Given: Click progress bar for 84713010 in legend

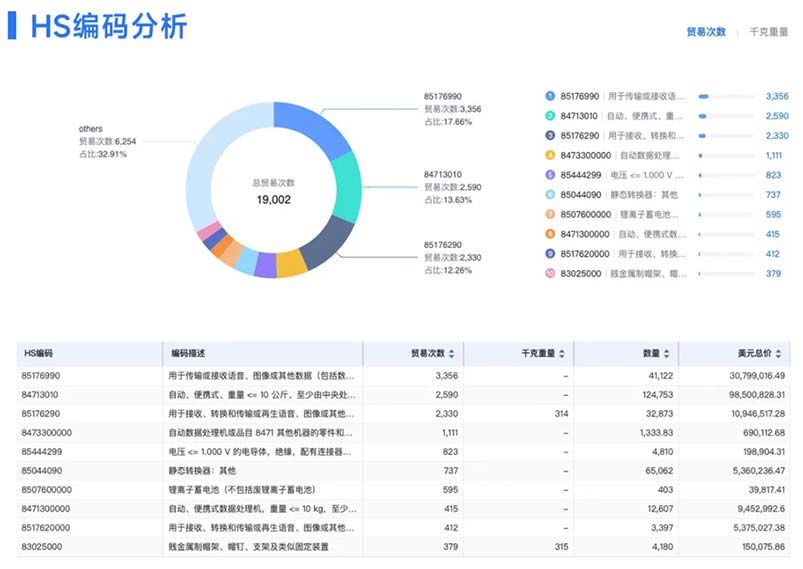Looking at the screenshot, I should pyautogui.click(x=726, y=116).
